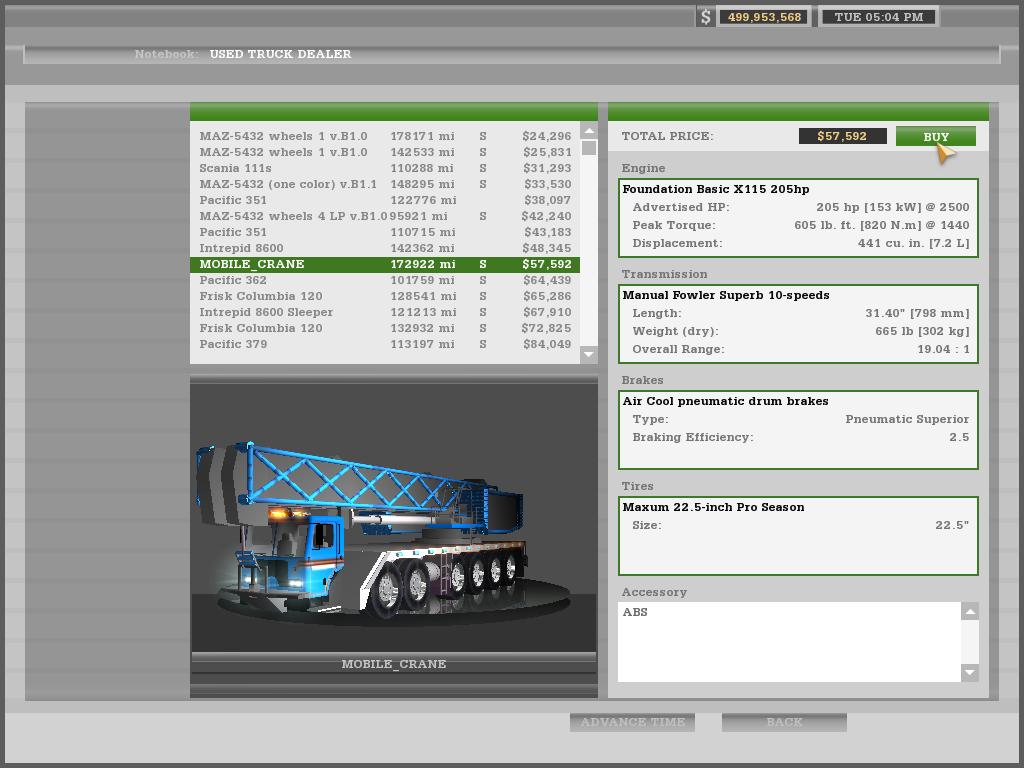Viewport: 1024px width, 768px height.
Task: Click the Foundation Basic X115 engine panel
Action: coord(798,217)
